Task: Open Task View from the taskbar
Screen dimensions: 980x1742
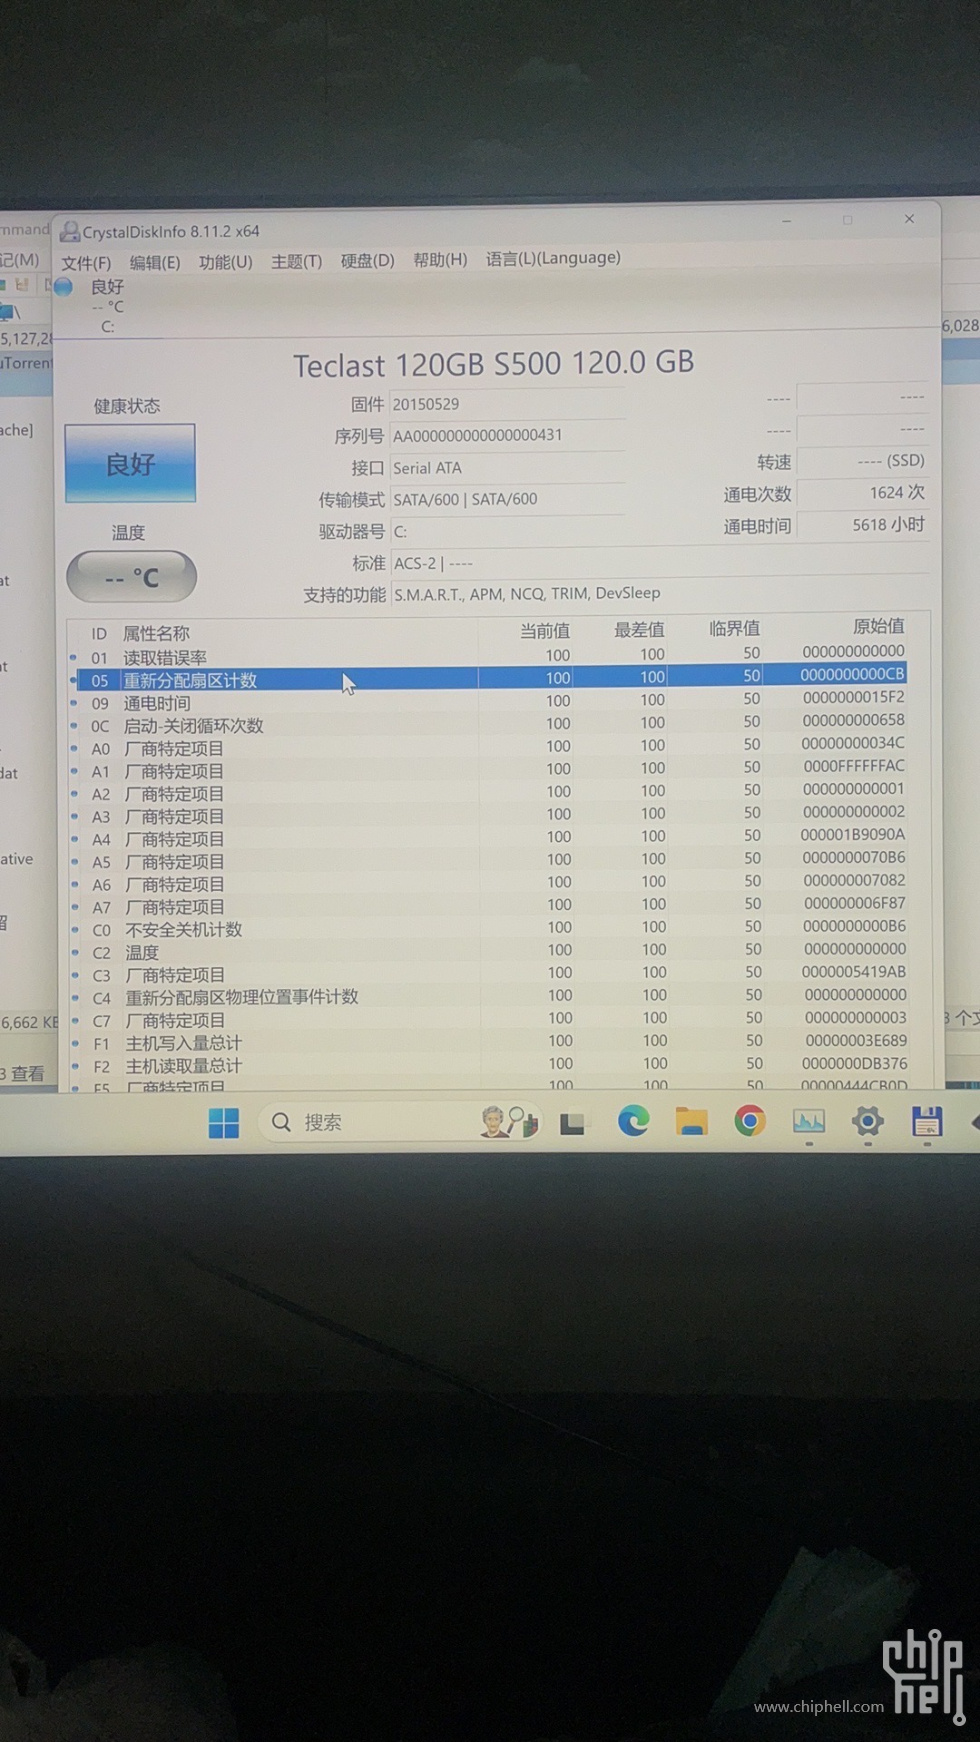Action: coord(572,1123)
